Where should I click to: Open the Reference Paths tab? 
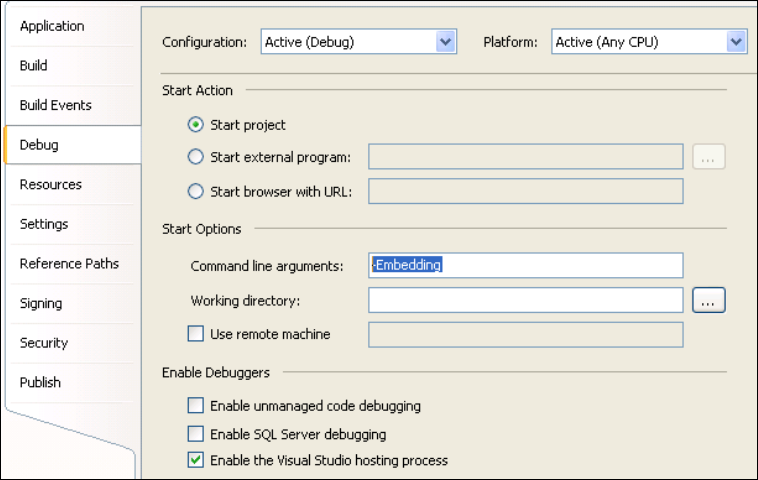tap(69, 264)
